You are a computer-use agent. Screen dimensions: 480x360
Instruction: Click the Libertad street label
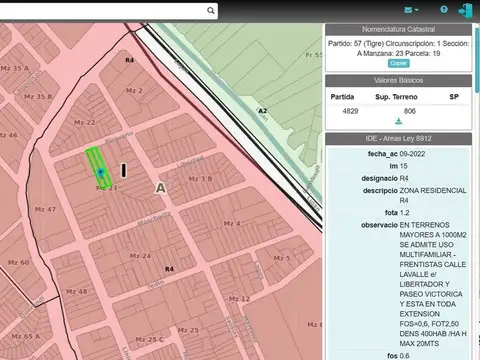(190, 162)
